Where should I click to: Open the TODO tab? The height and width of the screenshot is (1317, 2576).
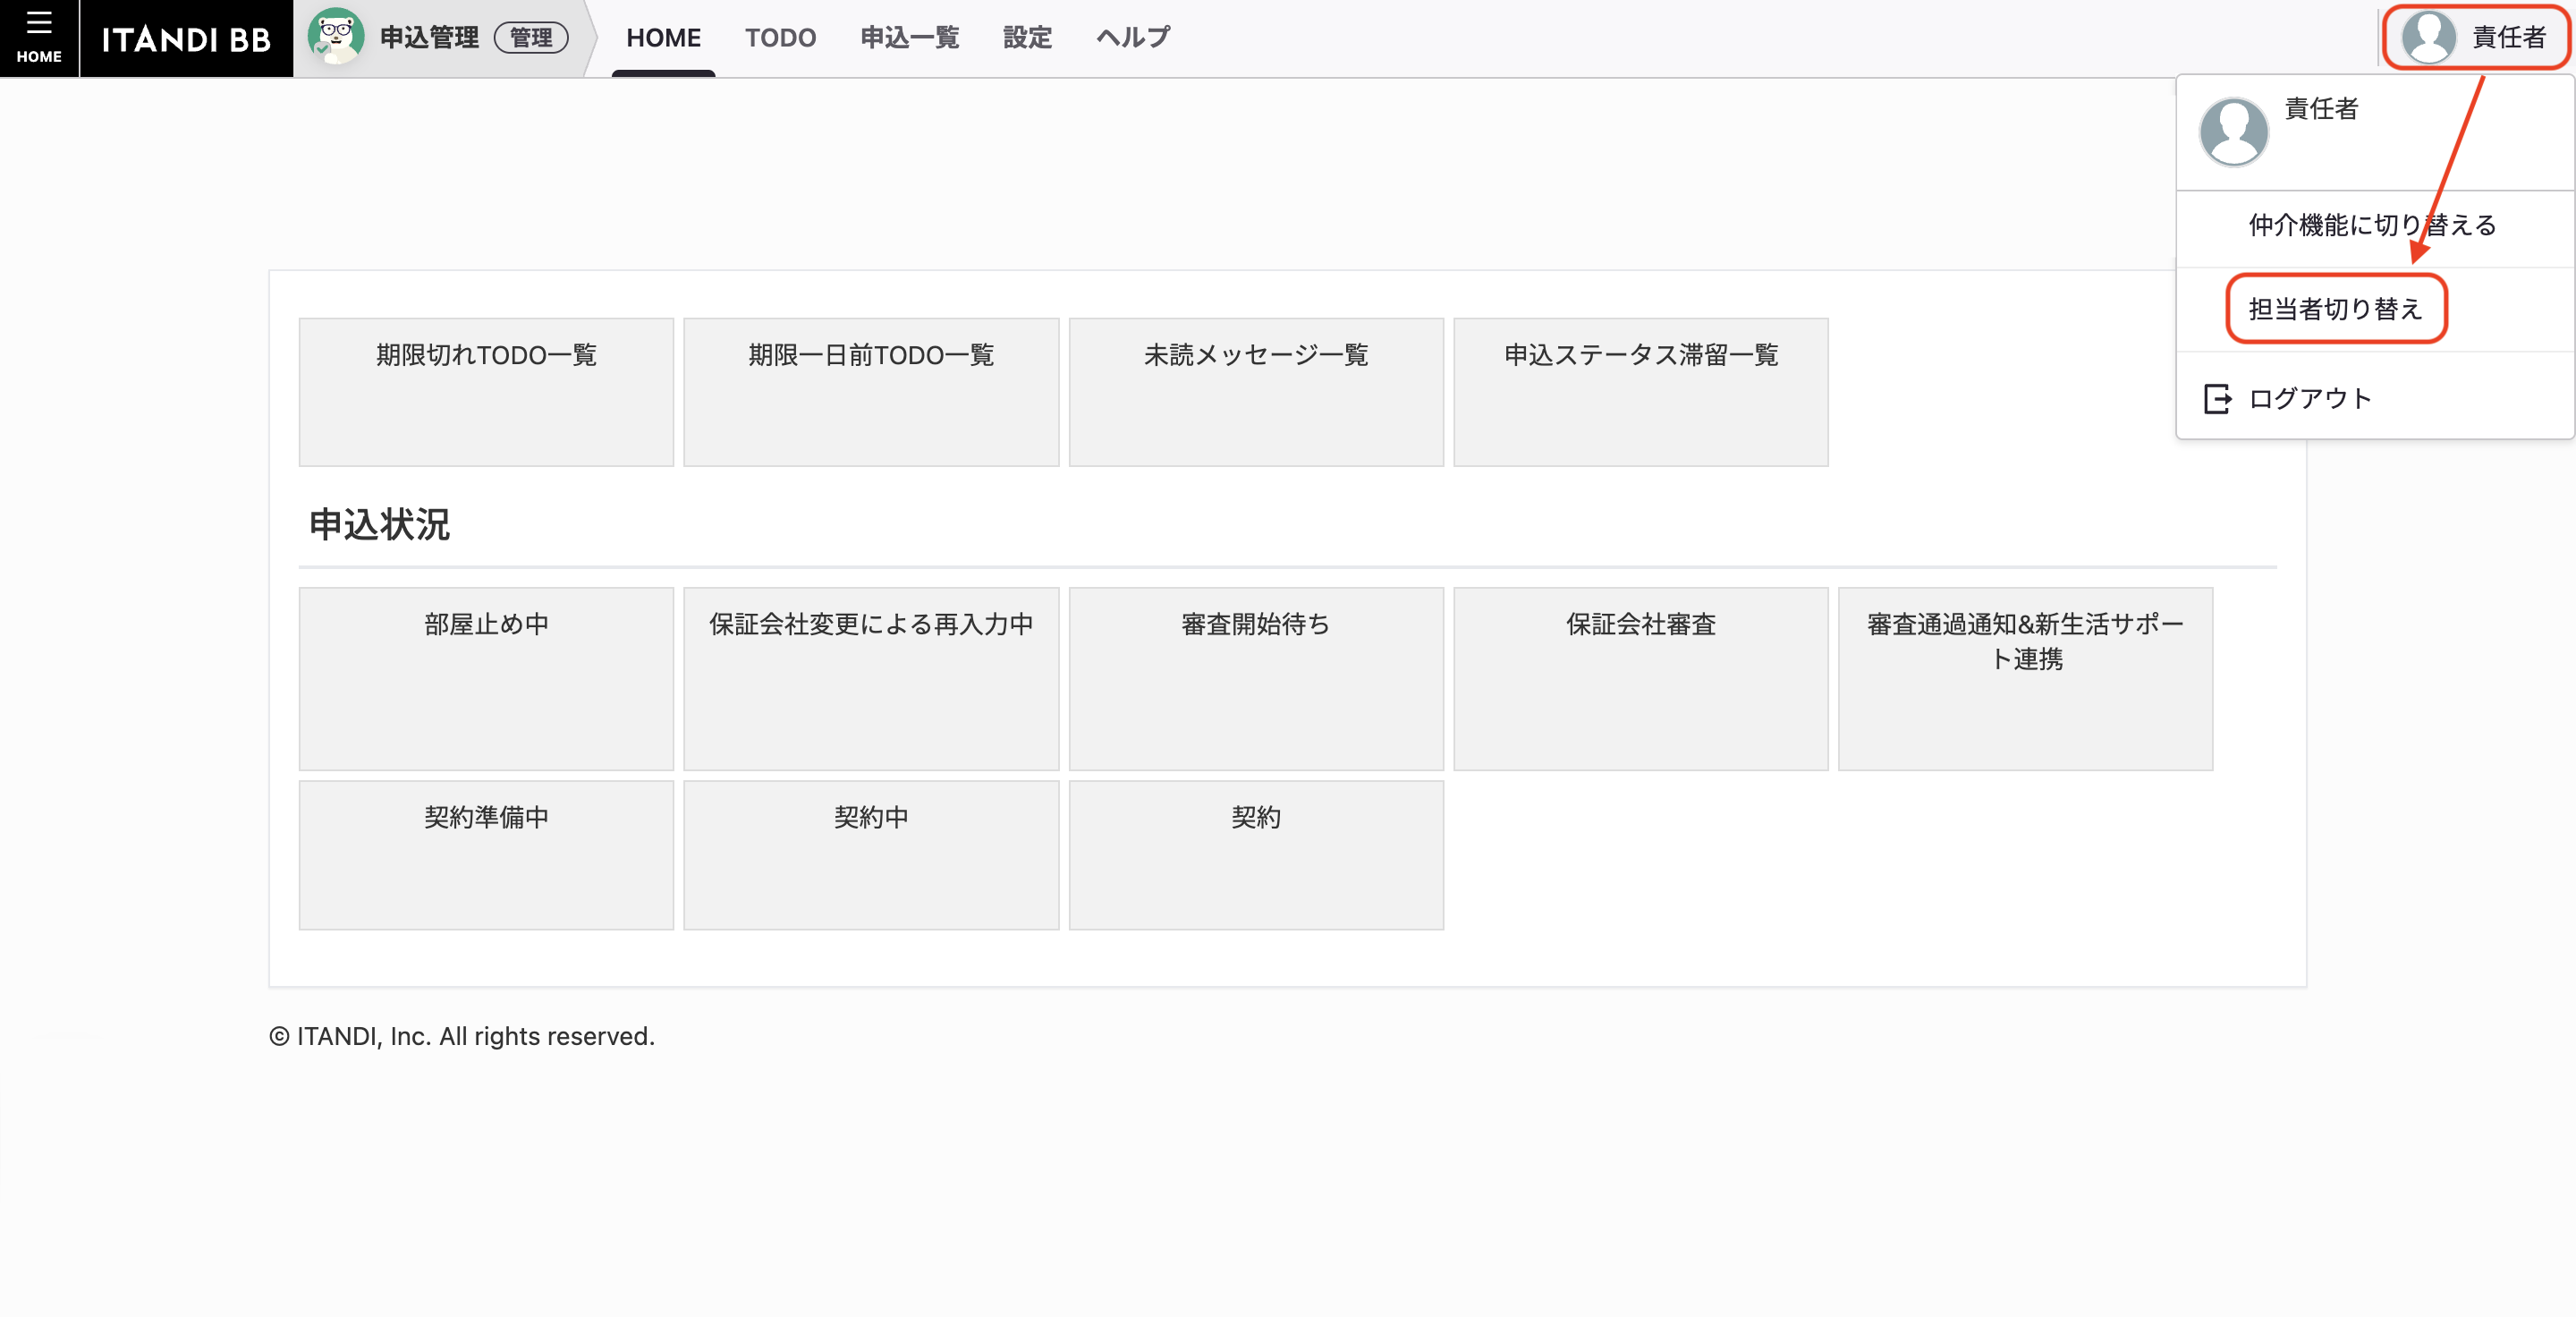780,38
